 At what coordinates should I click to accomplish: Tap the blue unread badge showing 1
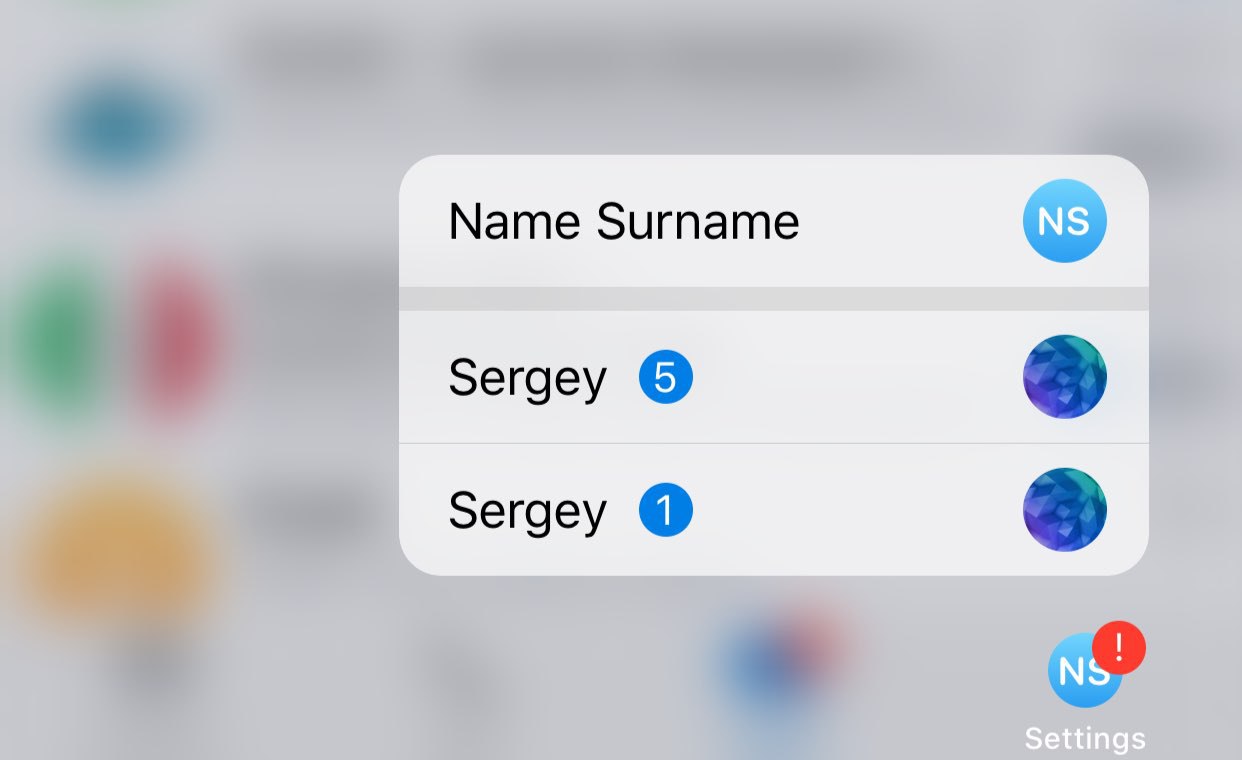[666, 510]
